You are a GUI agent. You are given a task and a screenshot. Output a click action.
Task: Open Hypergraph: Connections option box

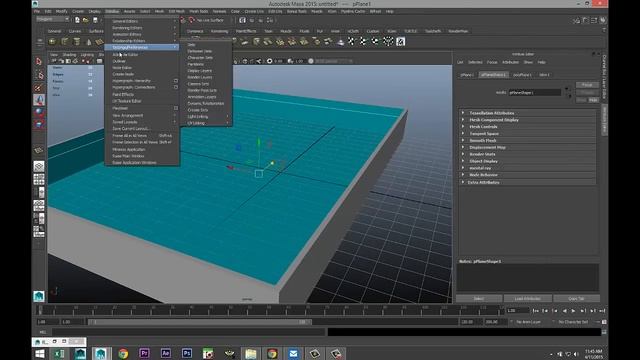click(176, 87)
